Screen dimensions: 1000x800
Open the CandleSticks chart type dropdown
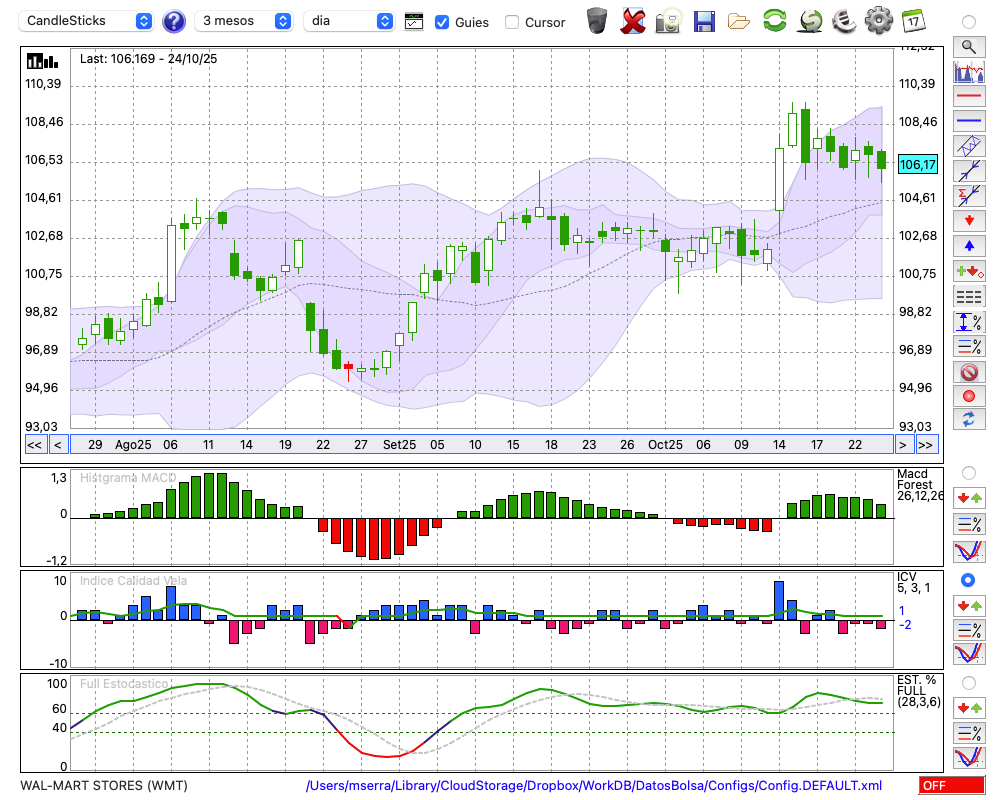click(x=88, y=21)
